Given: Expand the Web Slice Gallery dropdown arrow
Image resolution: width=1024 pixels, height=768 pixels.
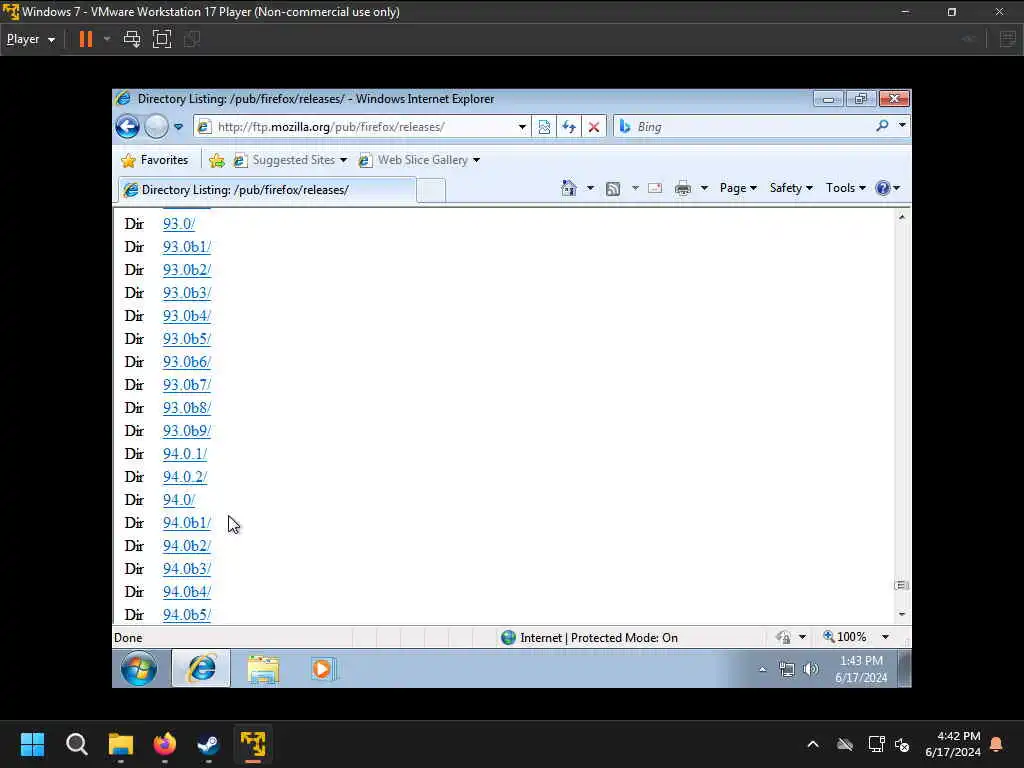Looking at the screenshot, I should point(476,160).
